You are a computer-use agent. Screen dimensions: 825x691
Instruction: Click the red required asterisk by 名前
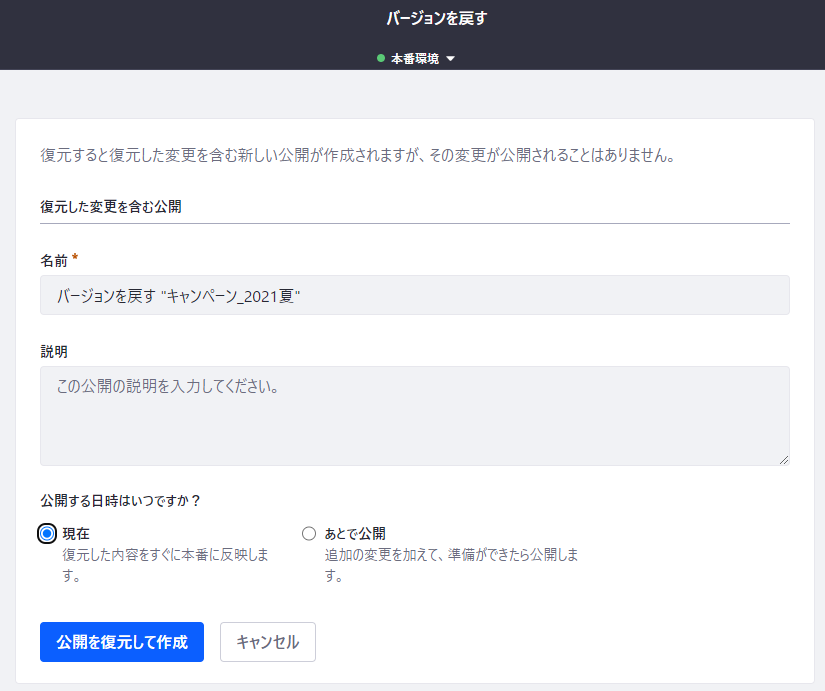75,259
